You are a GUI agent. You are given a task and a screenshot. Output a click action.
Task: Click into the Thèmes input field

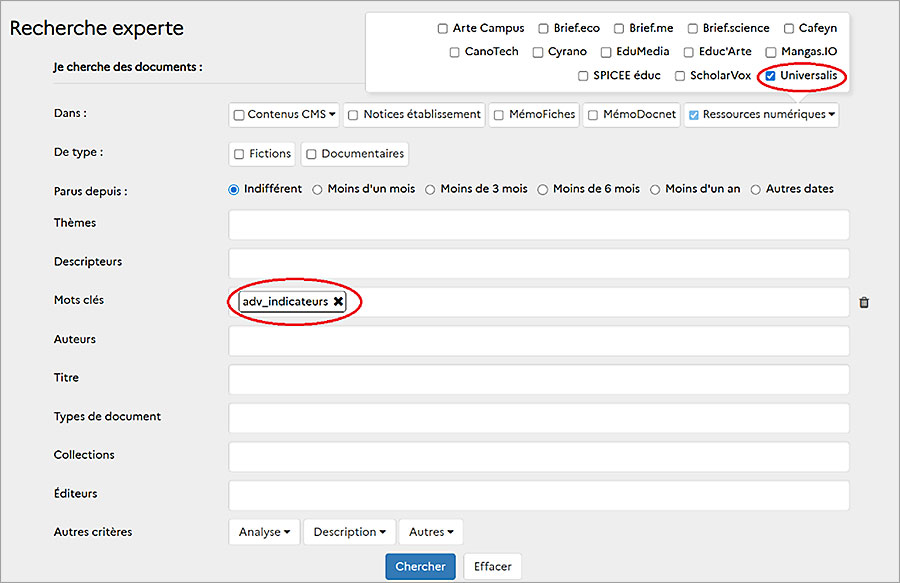click(x=538, y=225)
